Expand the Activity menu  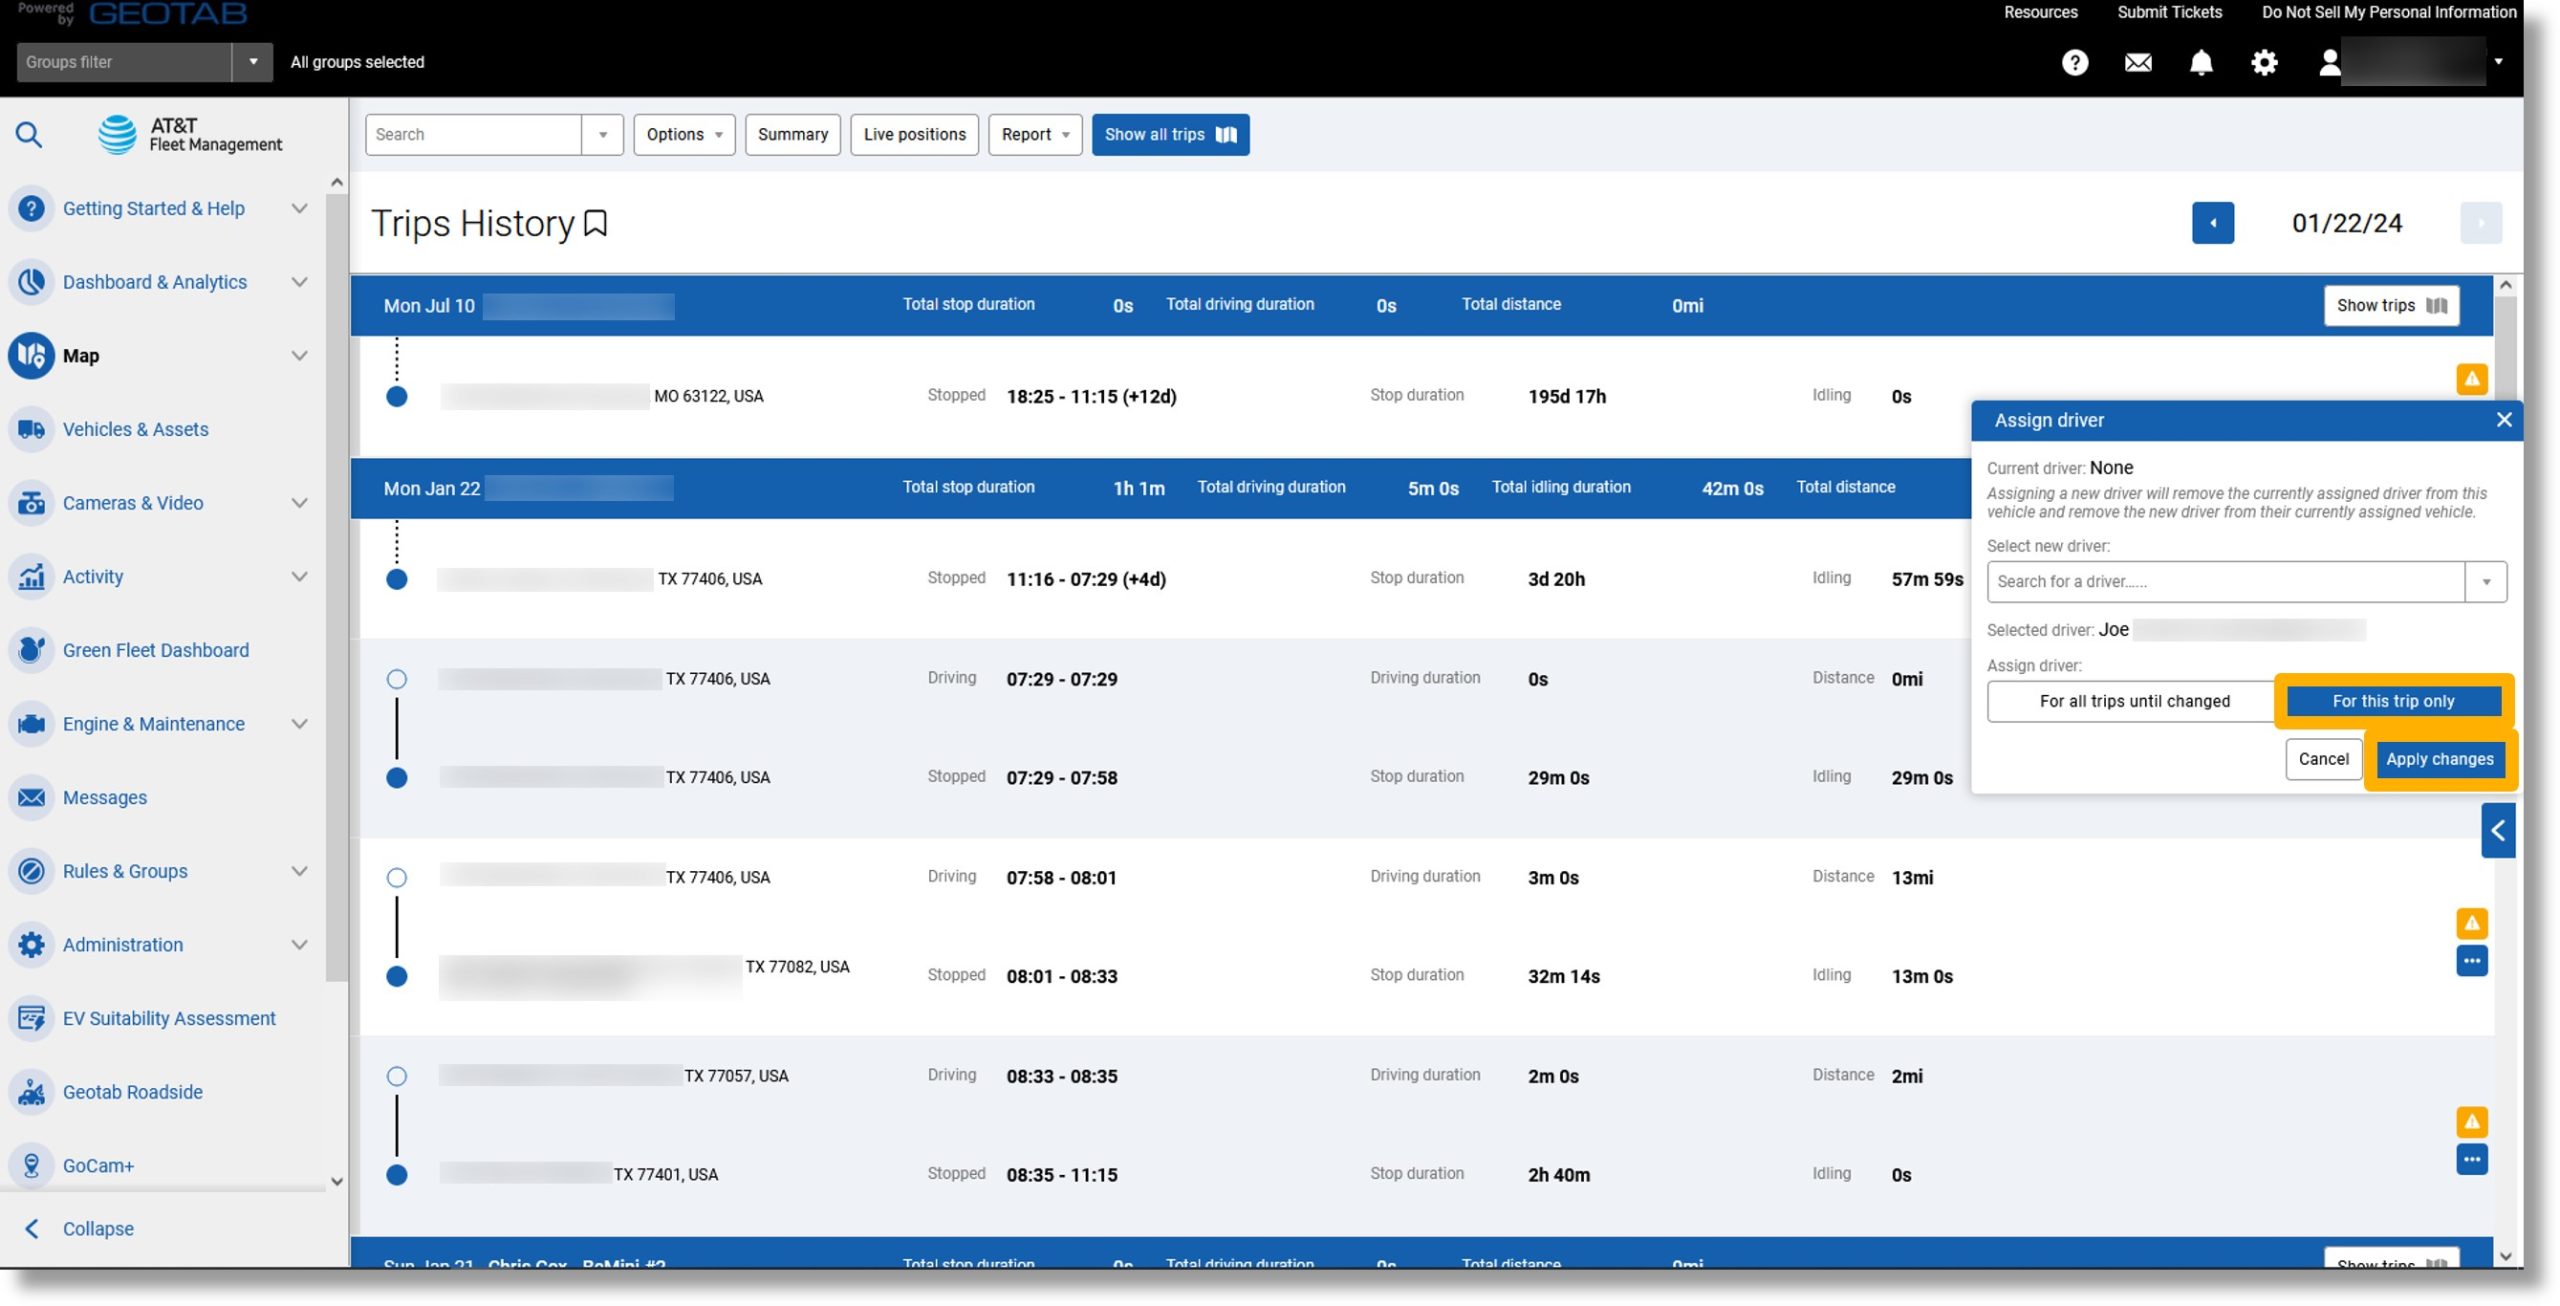(x=299, y=576)
